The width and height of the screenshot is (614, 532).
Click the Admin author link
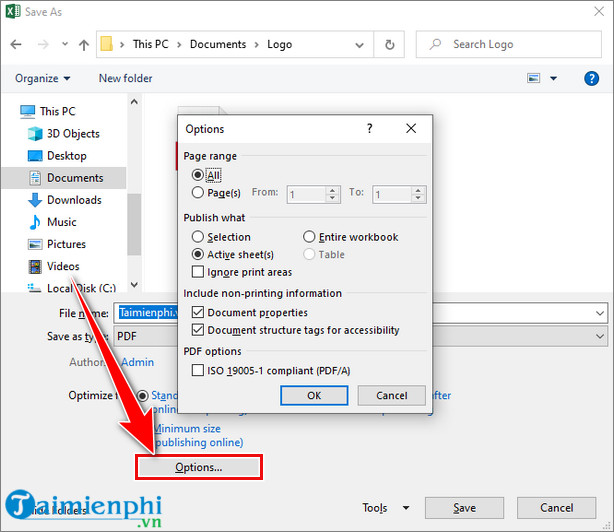[137, 362]
